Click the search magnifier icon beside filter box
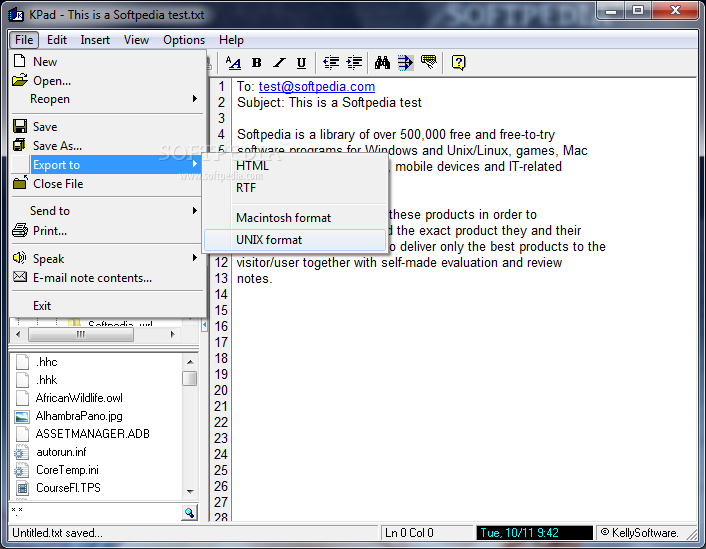 (190, 513)
